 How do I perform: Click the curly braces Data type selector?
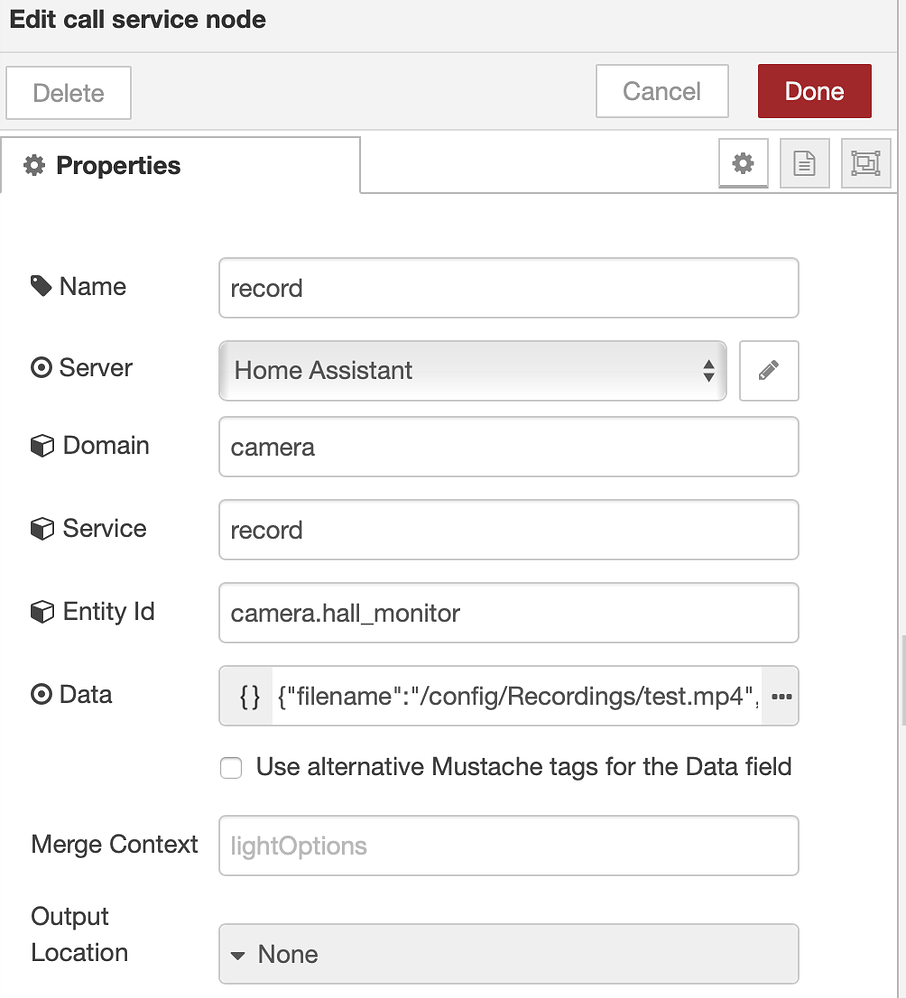pos(249,696)
